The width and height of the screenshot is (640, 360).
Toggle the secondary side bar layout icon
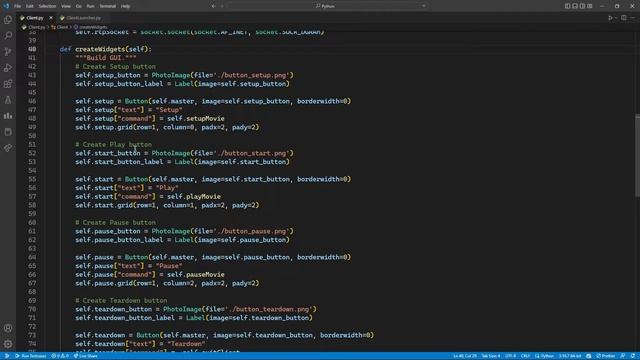coord(582,6)
